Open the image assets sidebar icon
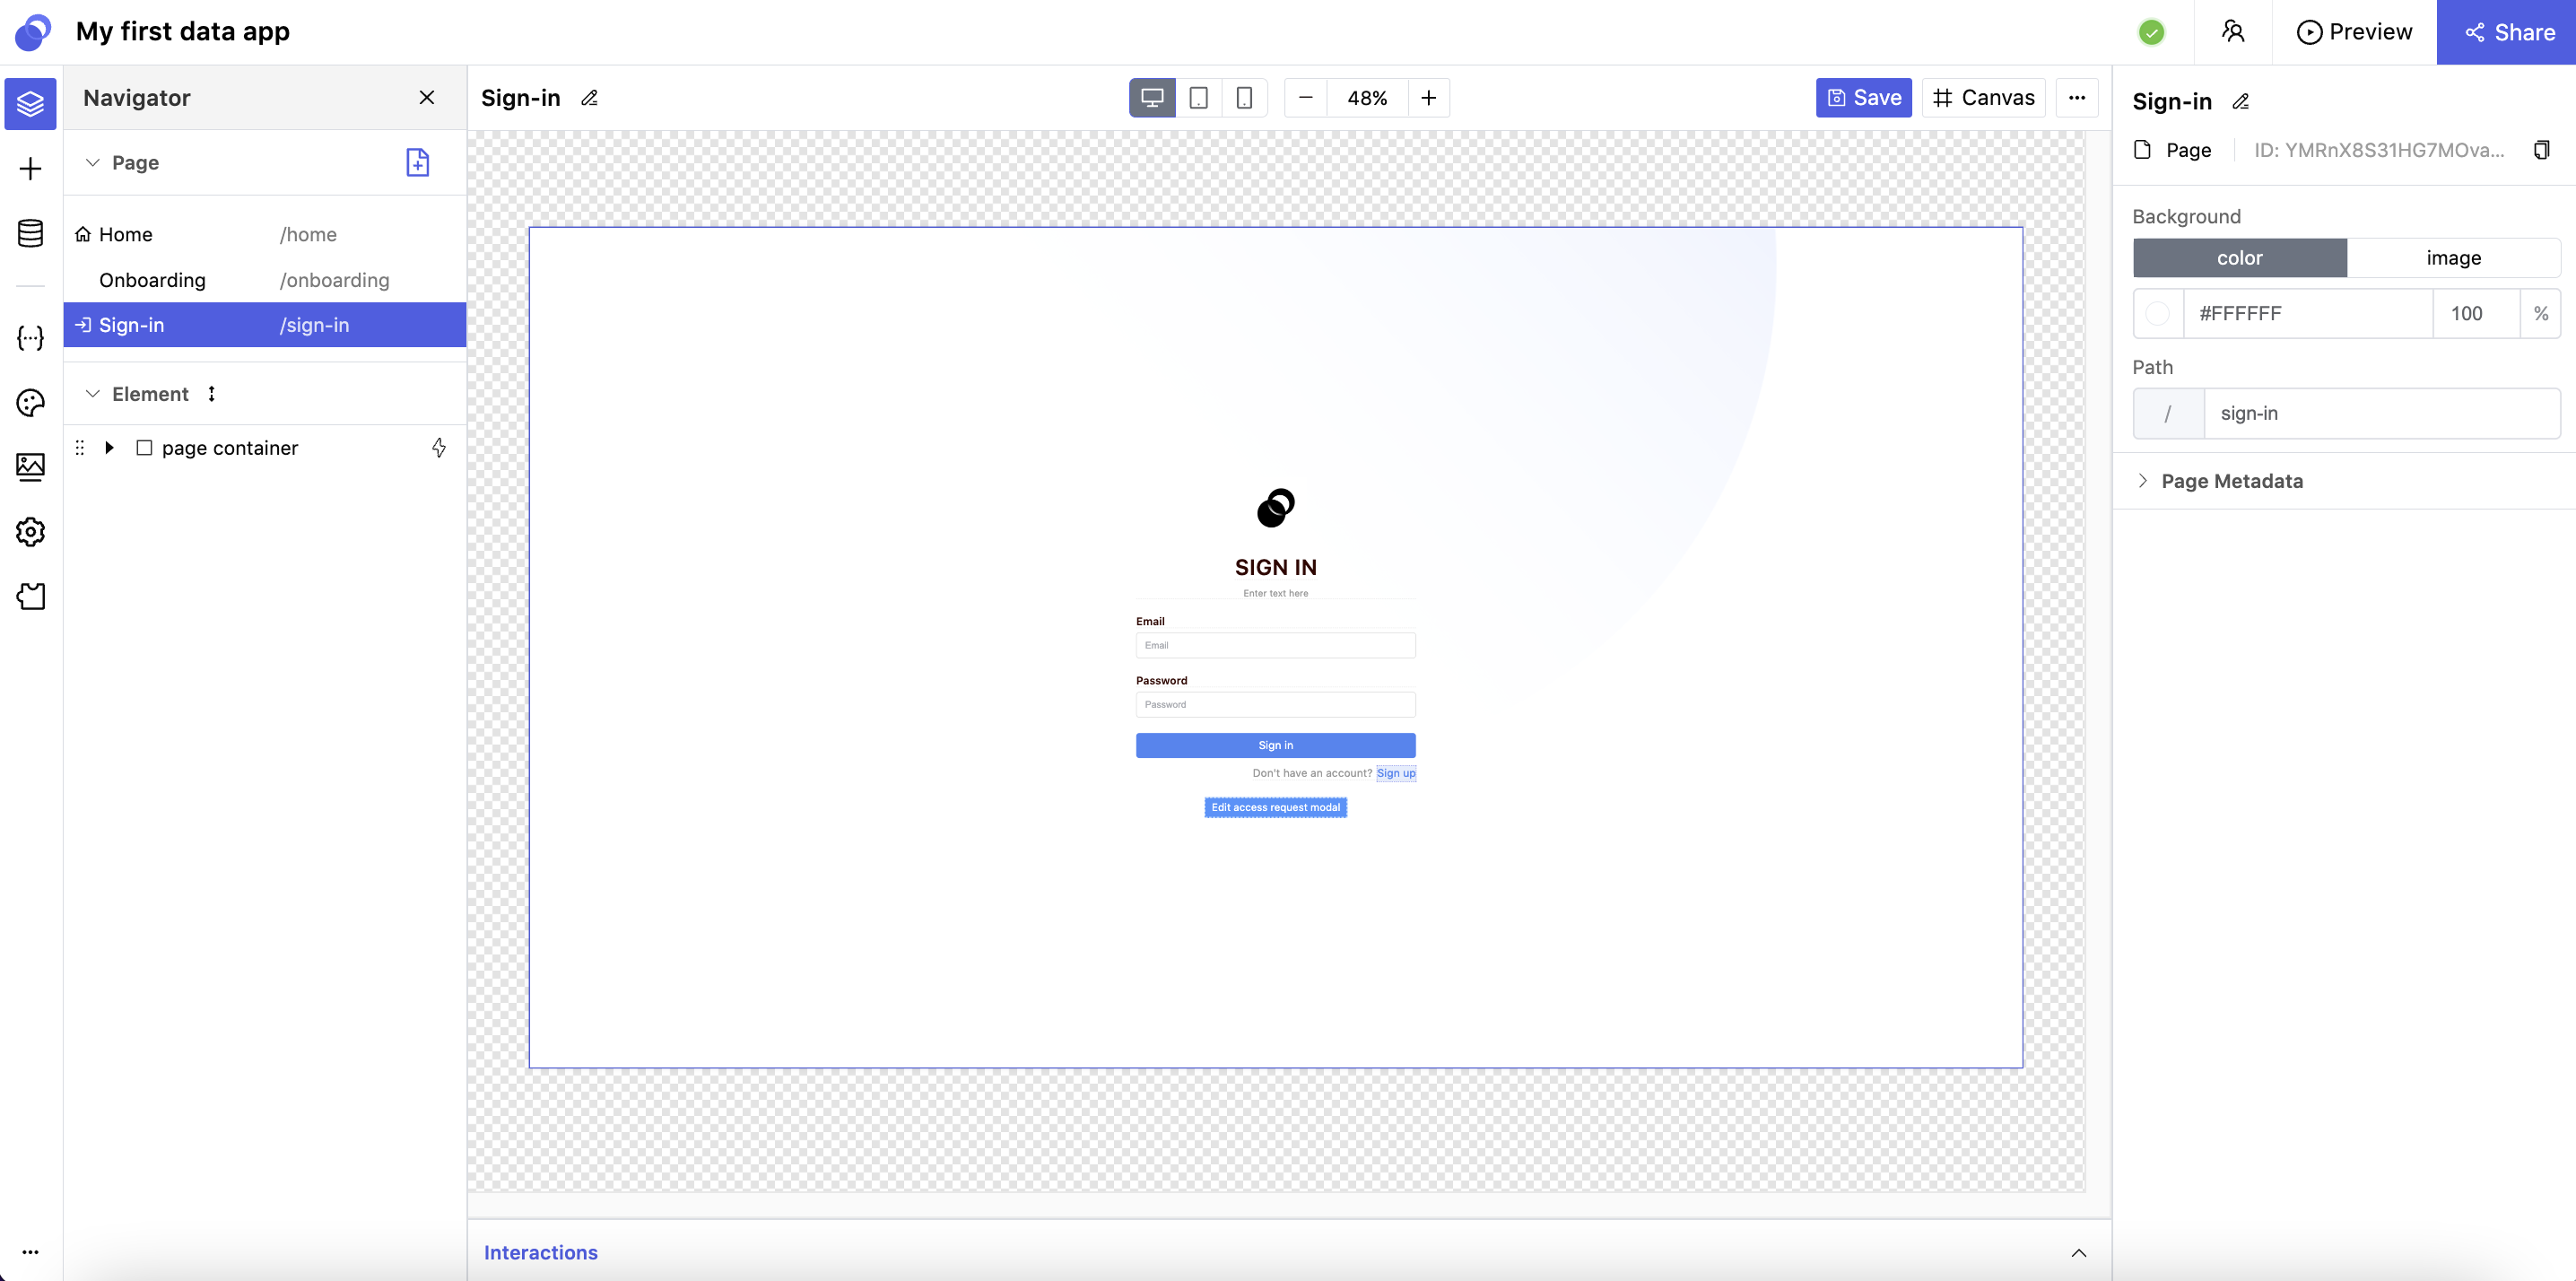 30,467
